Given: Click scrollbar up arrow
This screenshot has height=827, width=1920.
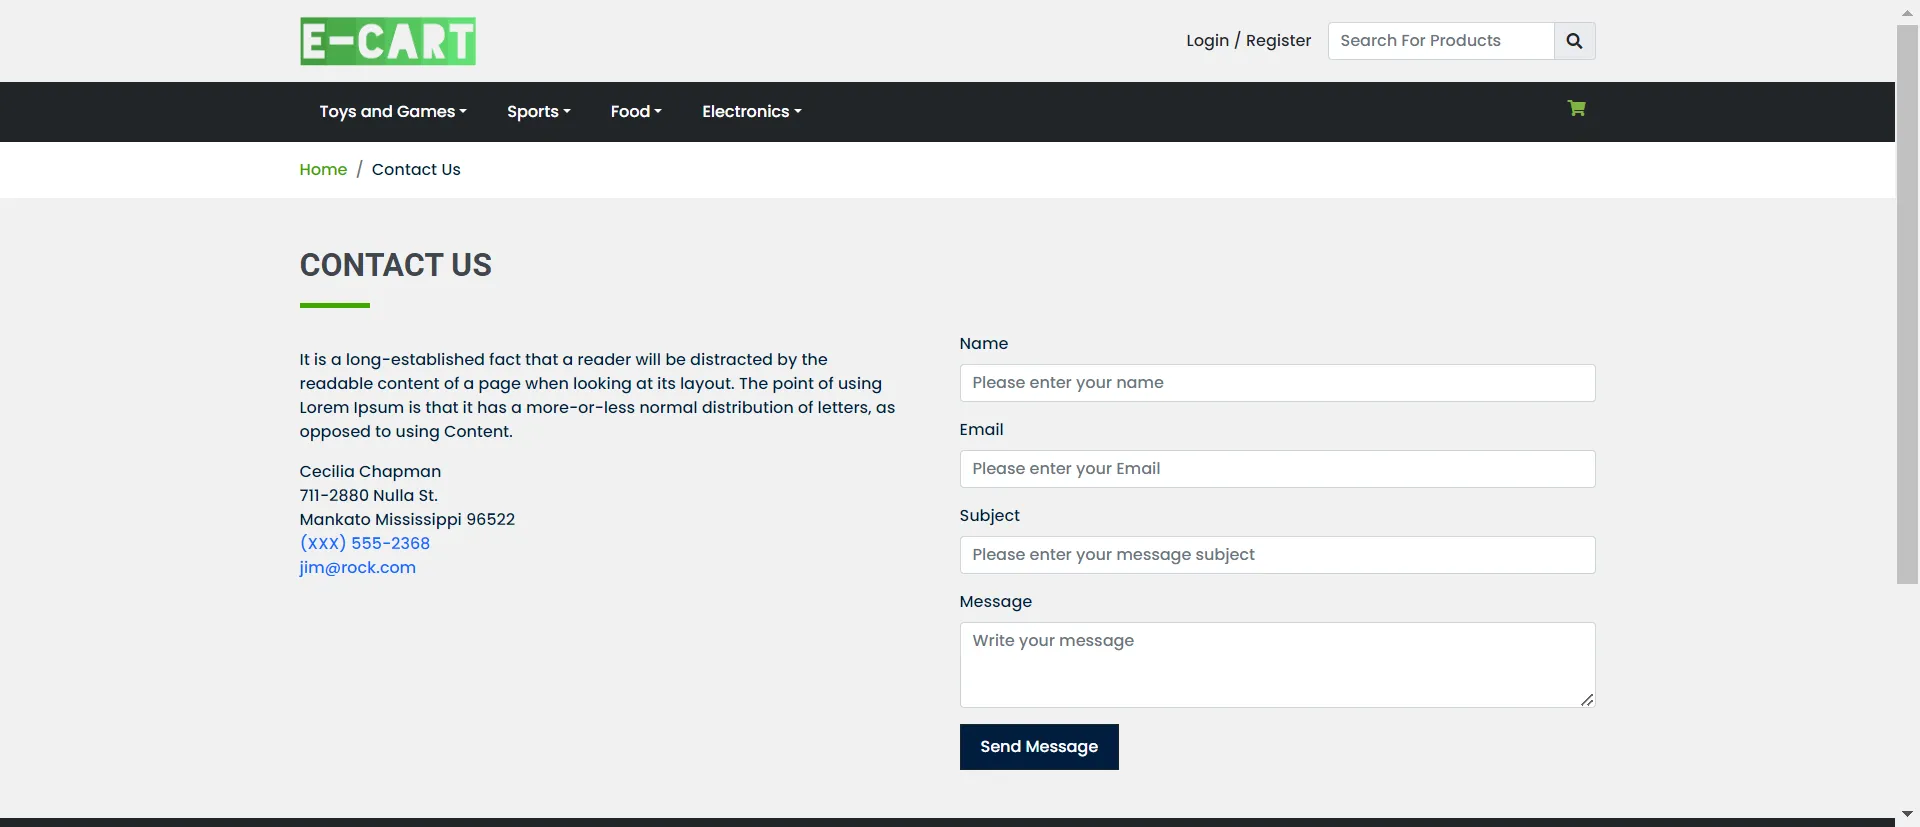Looking at the screenshot, I should (1907, 13).
